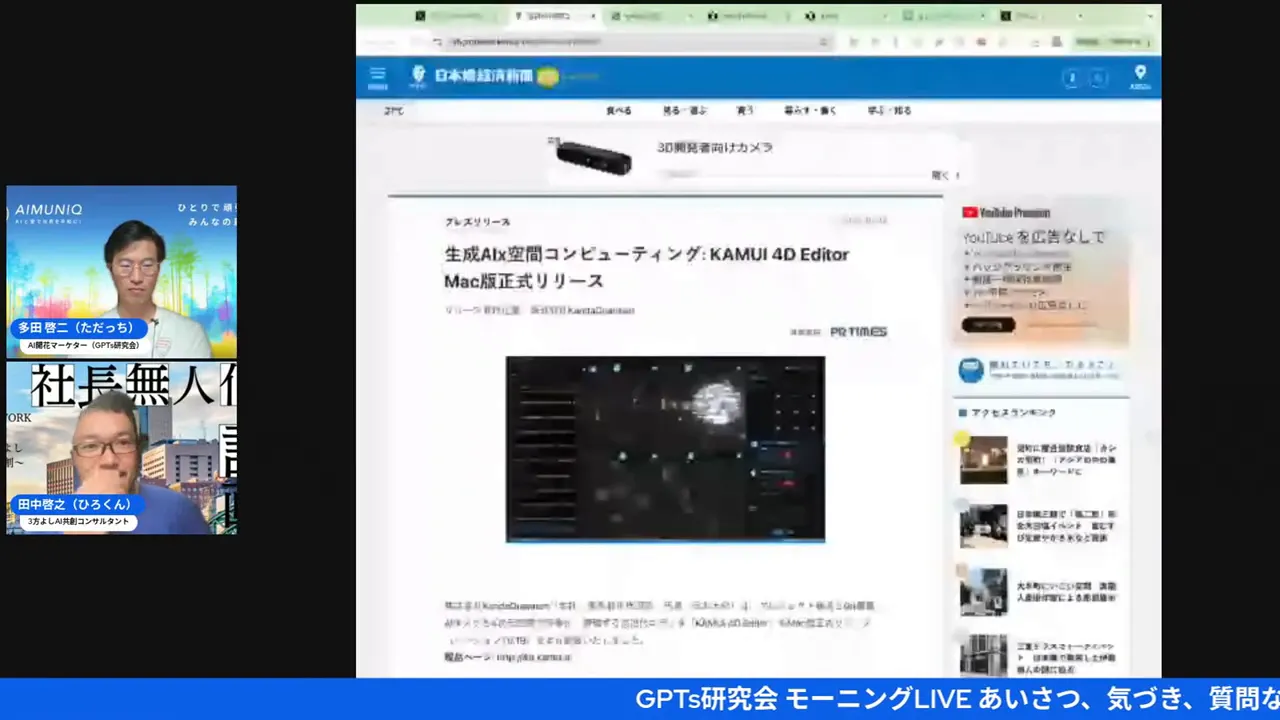Click the bookmark star in the address bar
1280x720 pixels.
coord(823,42)
